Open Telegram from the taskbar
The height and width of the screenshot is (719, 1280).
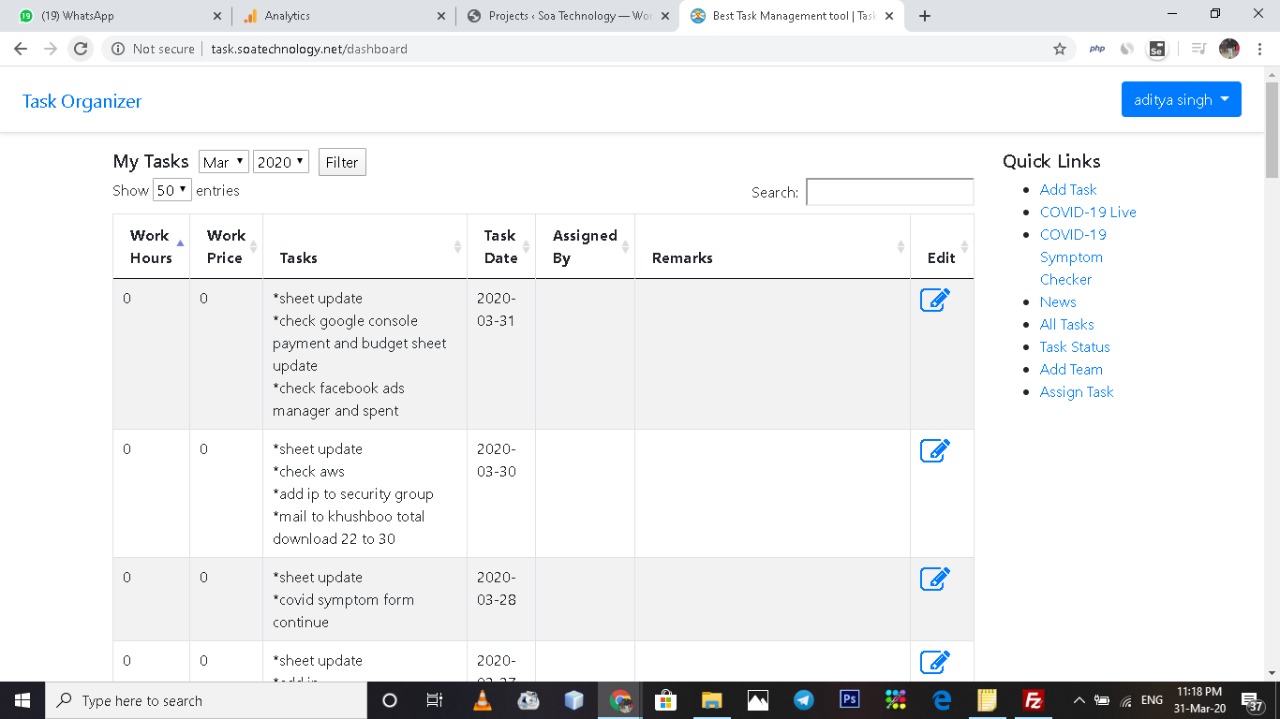pos(803,700)
